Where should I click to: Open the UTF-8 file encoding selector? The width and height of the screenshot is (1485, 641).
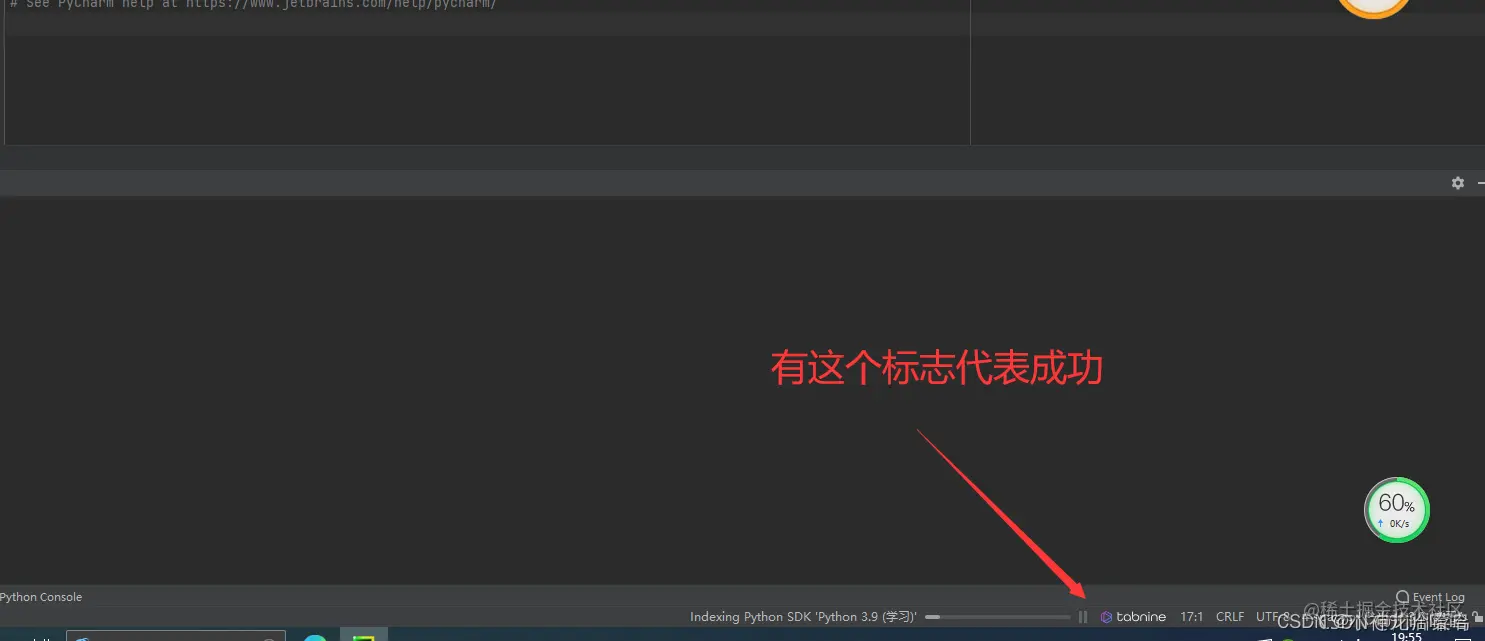pyautogui.click(x=1268, y=616)
